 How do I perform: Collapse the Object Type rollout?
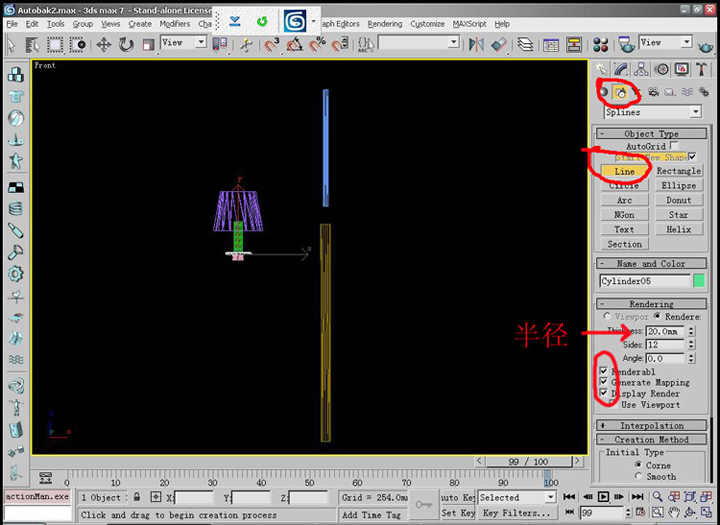click(651, 134)
